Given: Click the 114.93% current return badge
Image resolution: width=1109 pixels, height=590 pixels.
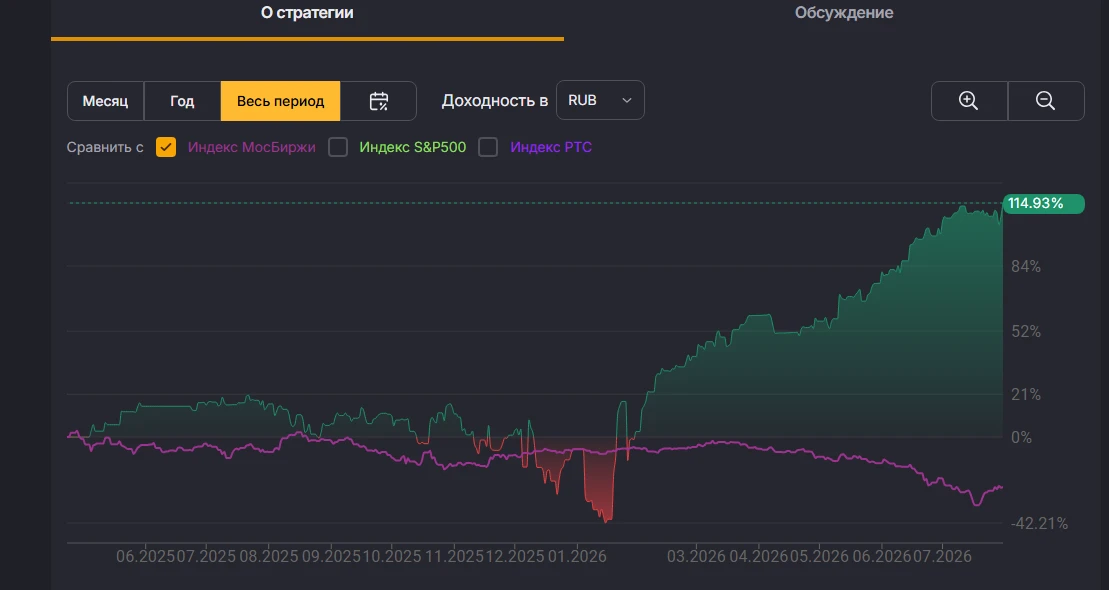Looking at the screenshot, I should pyautogui.click(x=1043, y=204).
